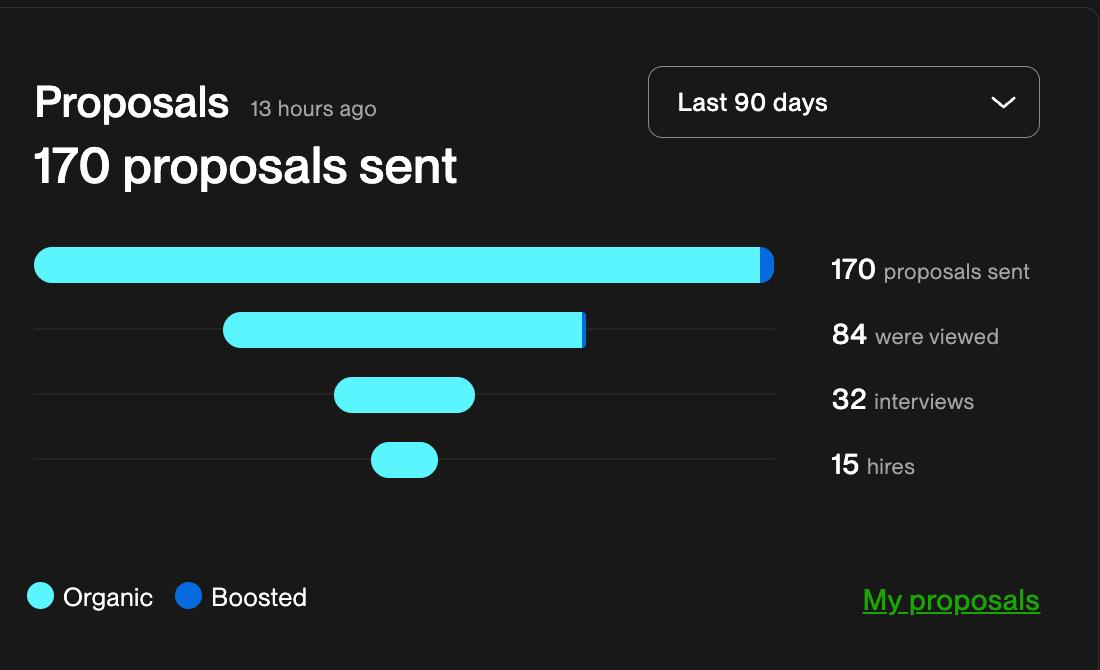Click the 13 hours ago timestamp
The image size is (1100, 670).
point(313,108)
